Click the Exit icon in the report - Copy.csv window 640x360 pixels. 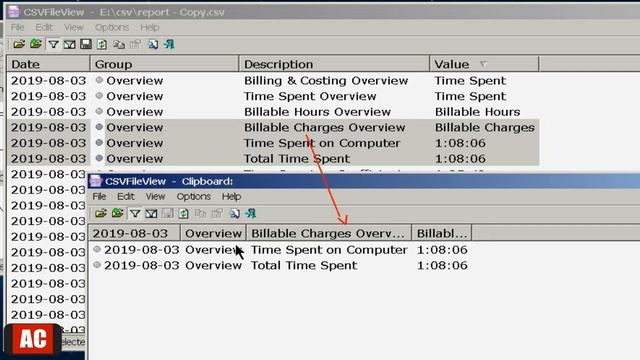pyautogui.click(x=169, y=44)
